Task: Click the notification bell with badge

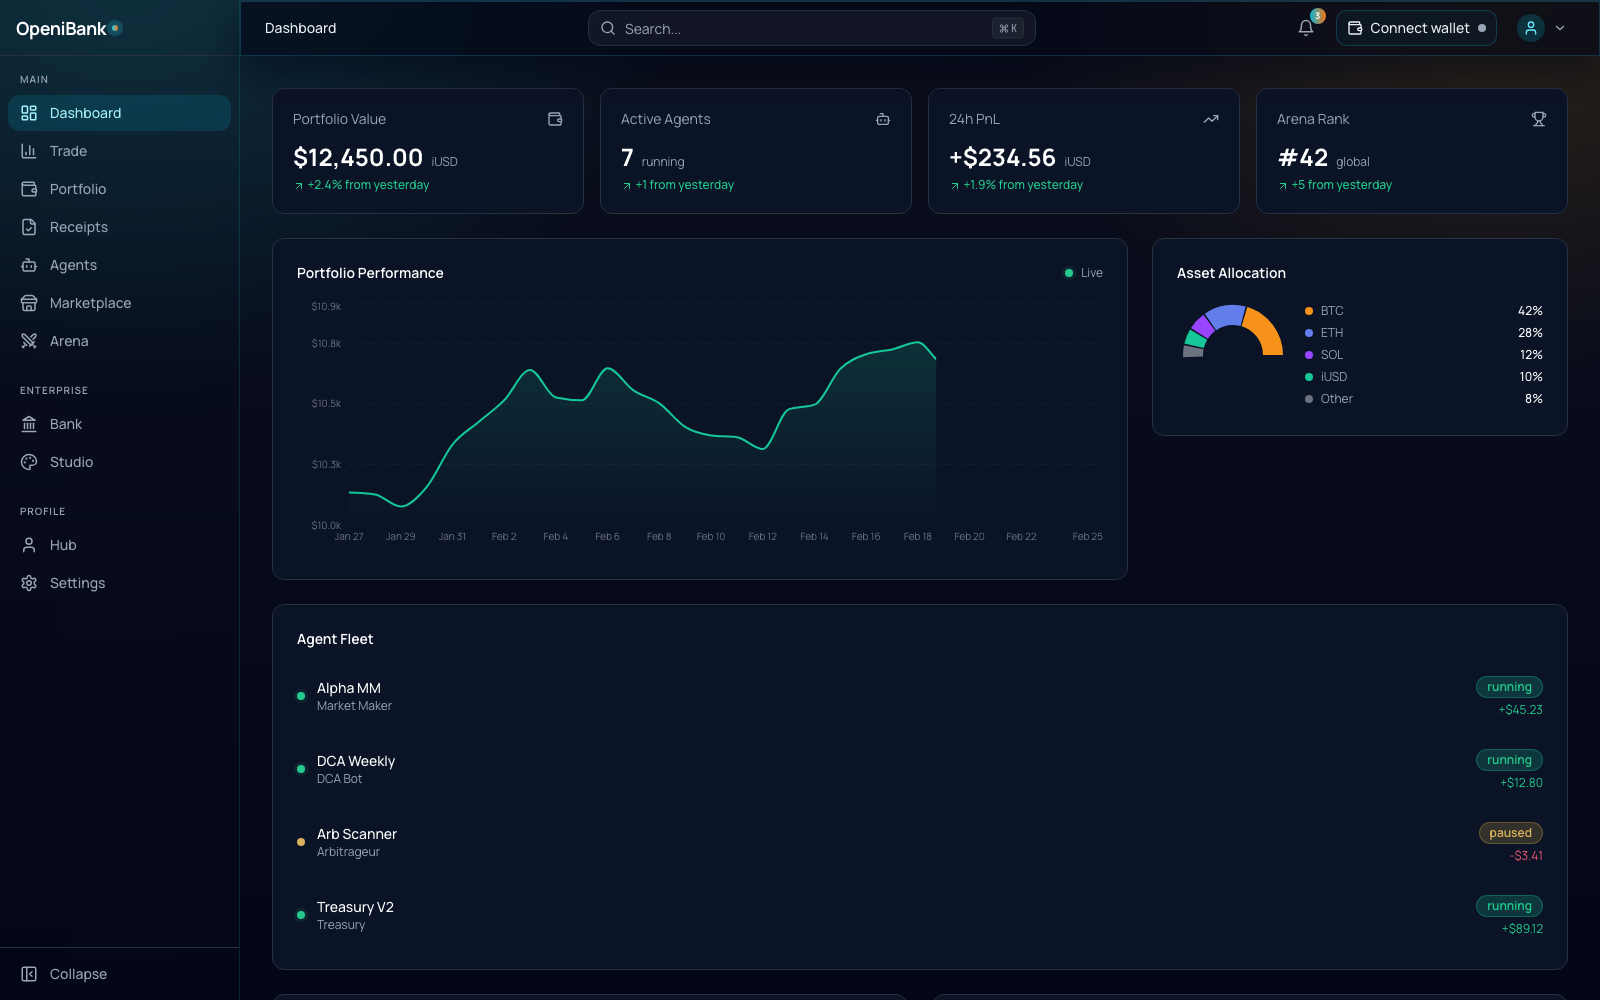Action: [1305, 28]
